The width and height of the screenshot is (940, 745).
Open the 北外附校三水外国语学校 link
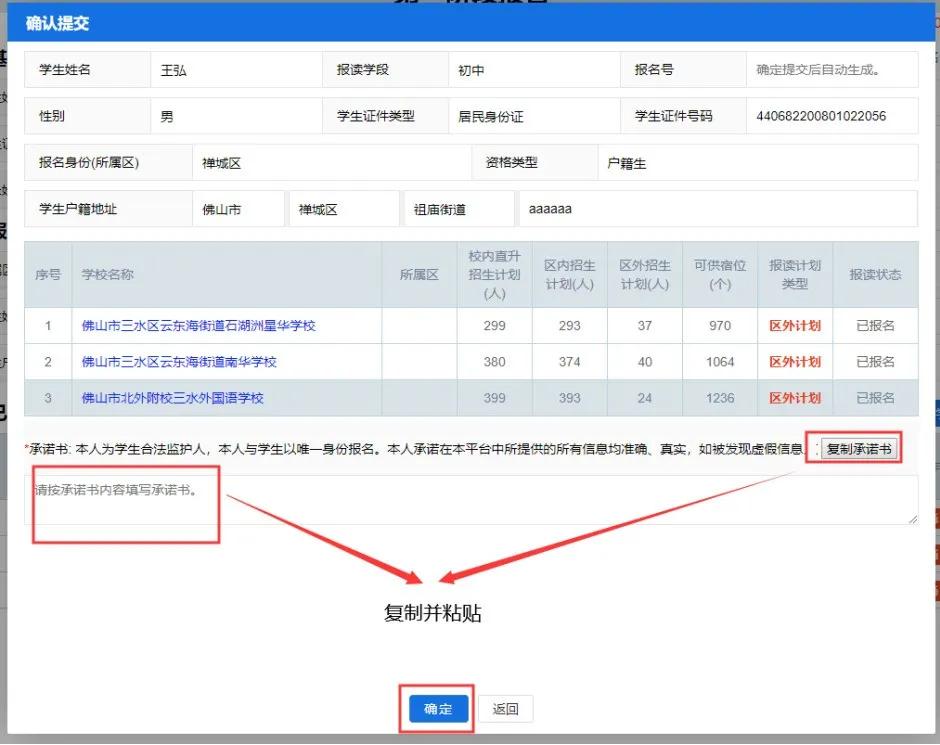[173, 398]
